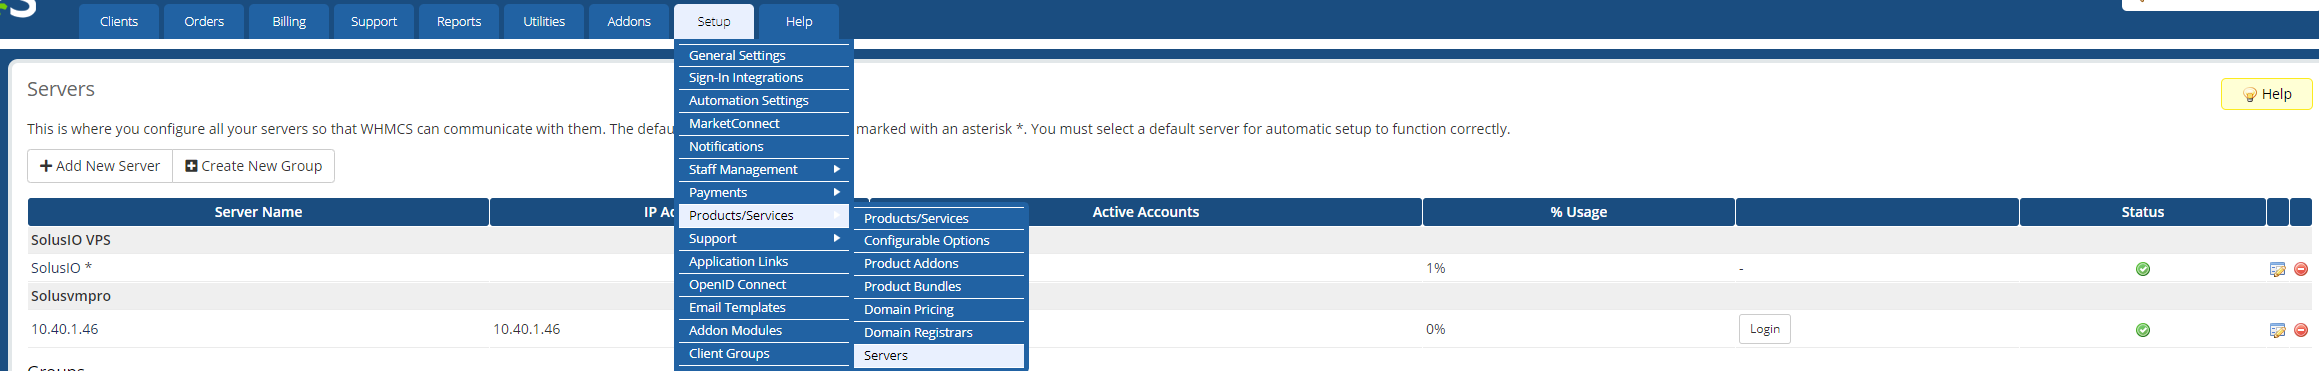This screenshot has height=371, width=2319.
Task: Click the 'Servers' page heading
Action: pos(61,89)
